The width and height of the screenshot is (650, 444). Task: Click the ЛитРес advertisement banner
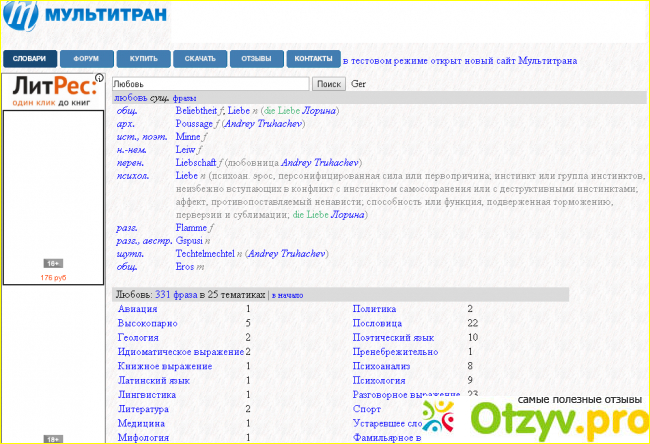pos(53,178)
